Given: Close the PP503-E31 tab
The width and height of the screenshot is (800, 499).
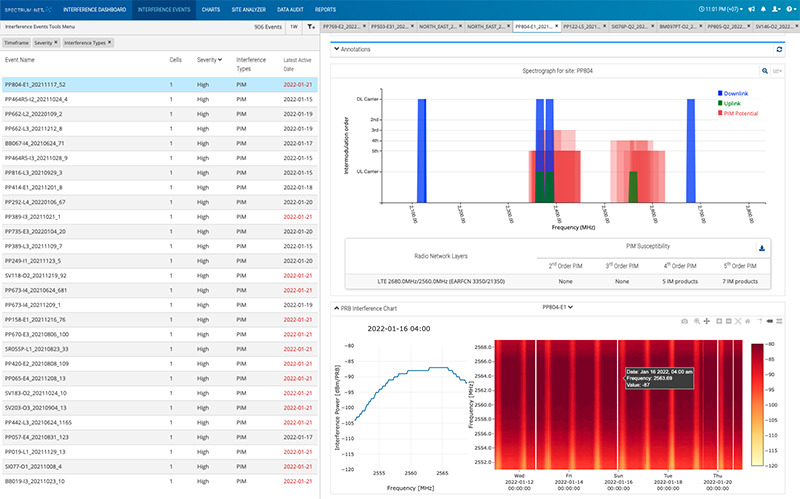Looking at the screenshot, I should click(412, 26).
